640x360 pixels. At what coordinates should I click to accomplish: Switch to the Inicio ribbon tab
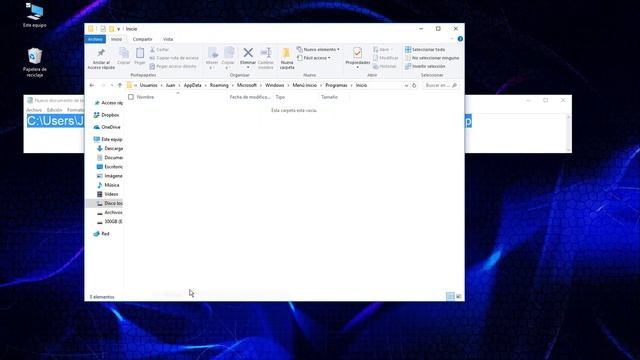click(116, 39)
